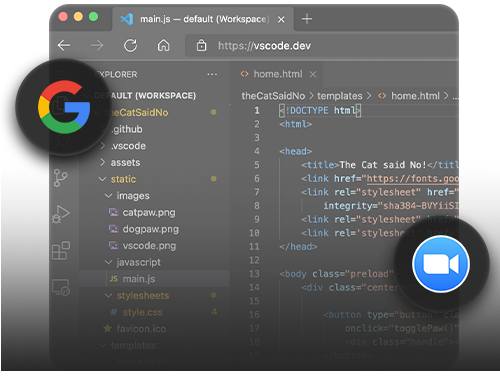Open vscode.png in the explorer

pyautogui.click(x=149, y=246)
